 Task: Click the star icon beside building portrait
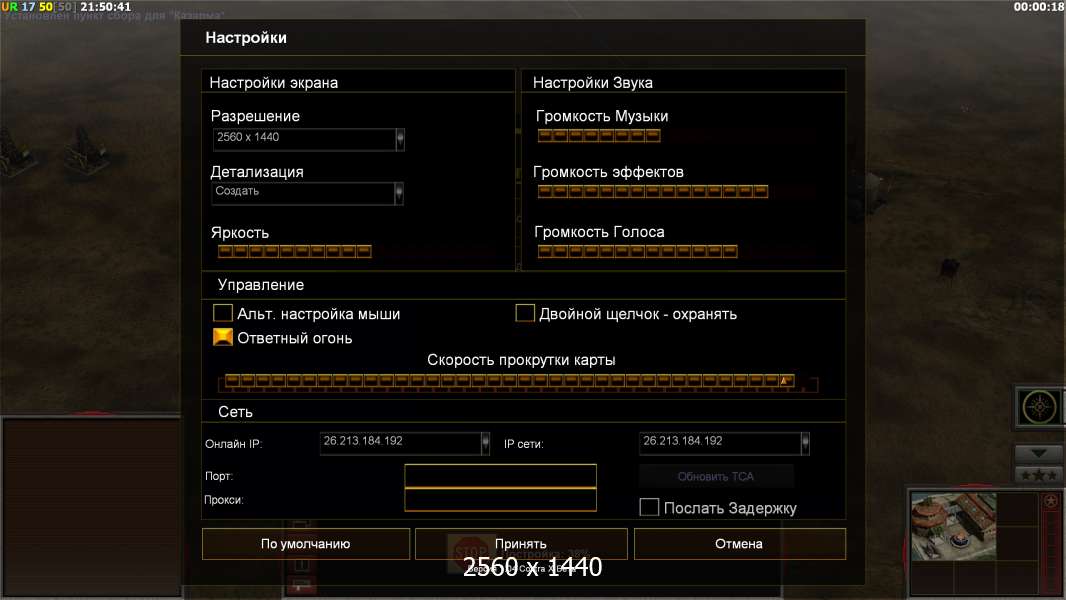[1050, 501]
